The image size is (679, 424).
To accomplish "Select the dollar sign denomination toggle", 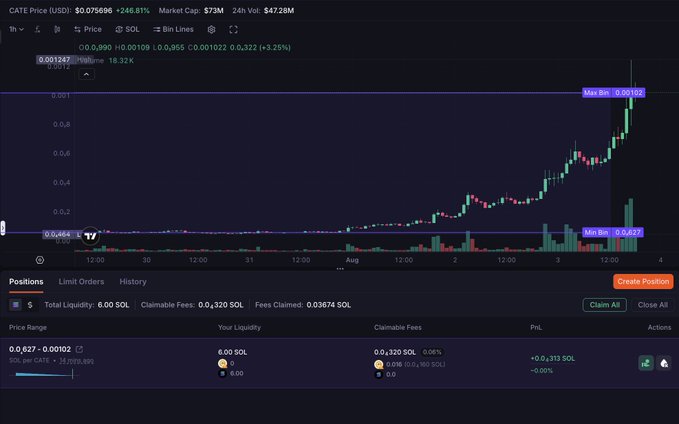I will pos(30,305).
